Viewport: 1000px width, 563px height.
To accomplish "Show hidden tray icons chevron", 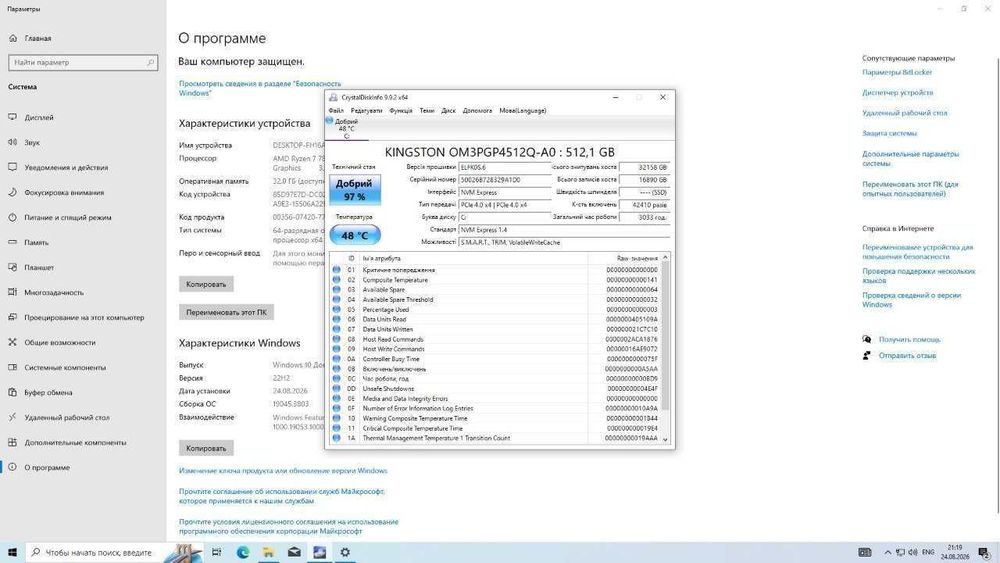I will click(887, 552).
